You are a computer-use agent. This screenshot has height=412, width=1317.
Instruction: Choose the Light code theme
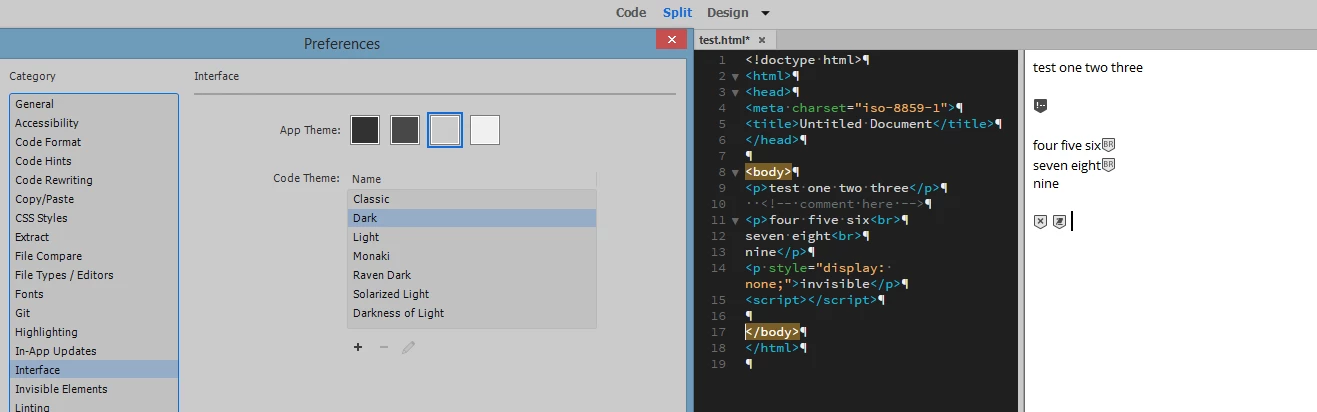[x=471, y=237]
